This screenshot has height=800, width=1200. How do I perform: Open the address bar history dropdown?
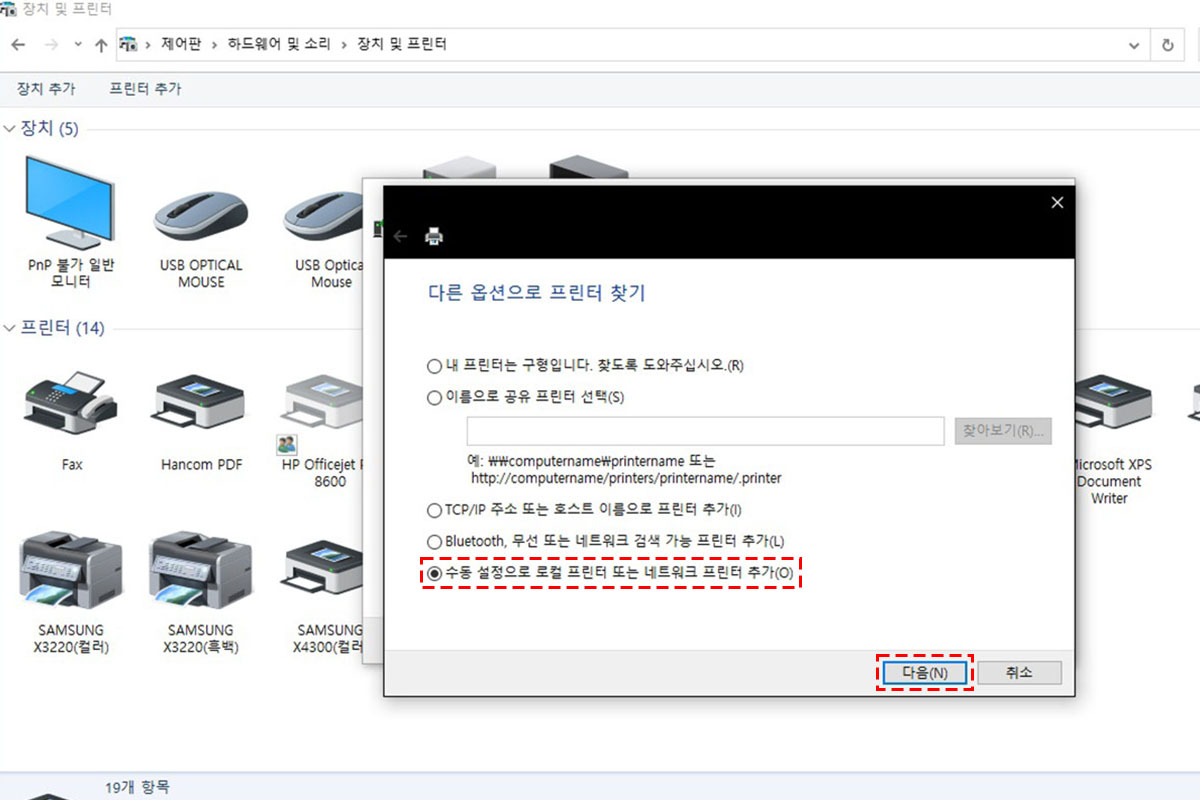(1134, 45)
